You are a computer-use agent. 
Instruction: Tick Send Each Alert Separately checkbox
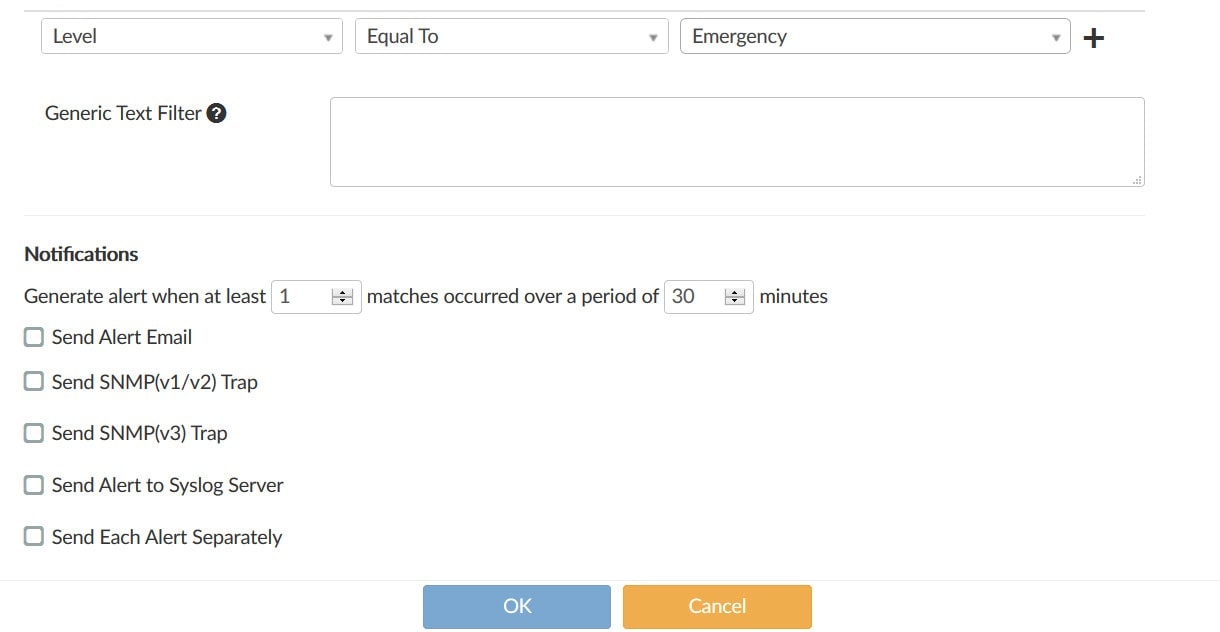[x=34, y=537]
